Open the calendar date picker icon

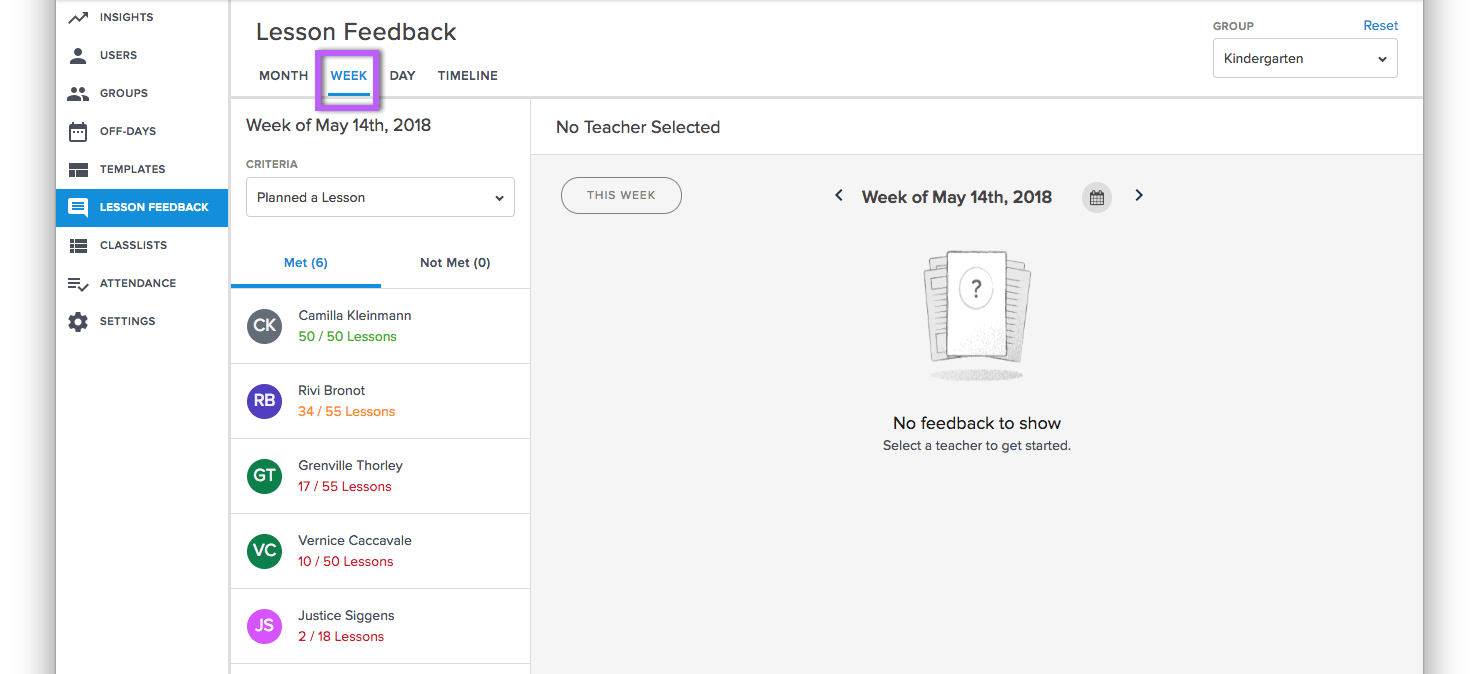tap(1097, 197)
